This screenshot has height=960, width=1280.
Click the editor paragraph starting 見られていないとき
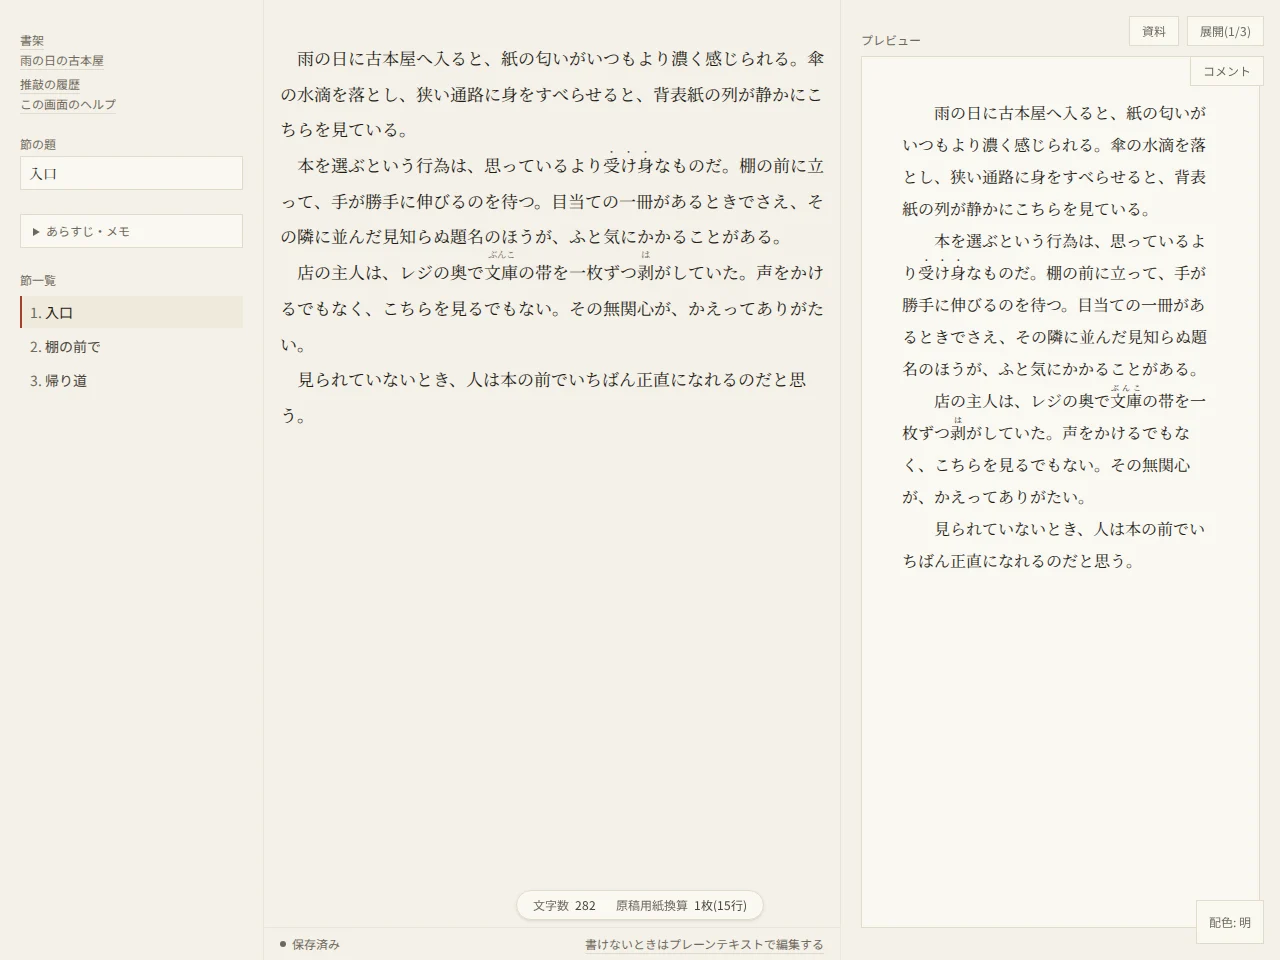click(552, 398)
